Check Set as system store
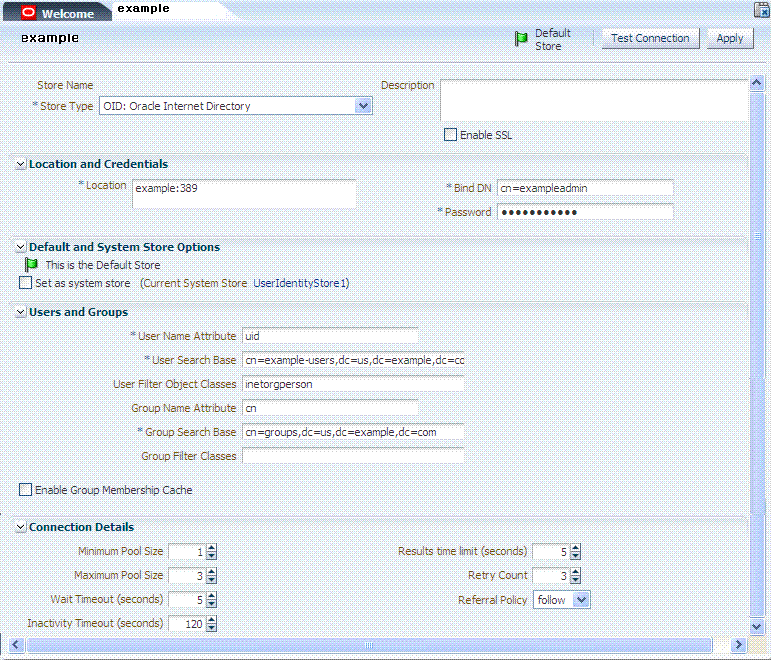This screenshot has width=771, height=660. click(x=26, y=283)
